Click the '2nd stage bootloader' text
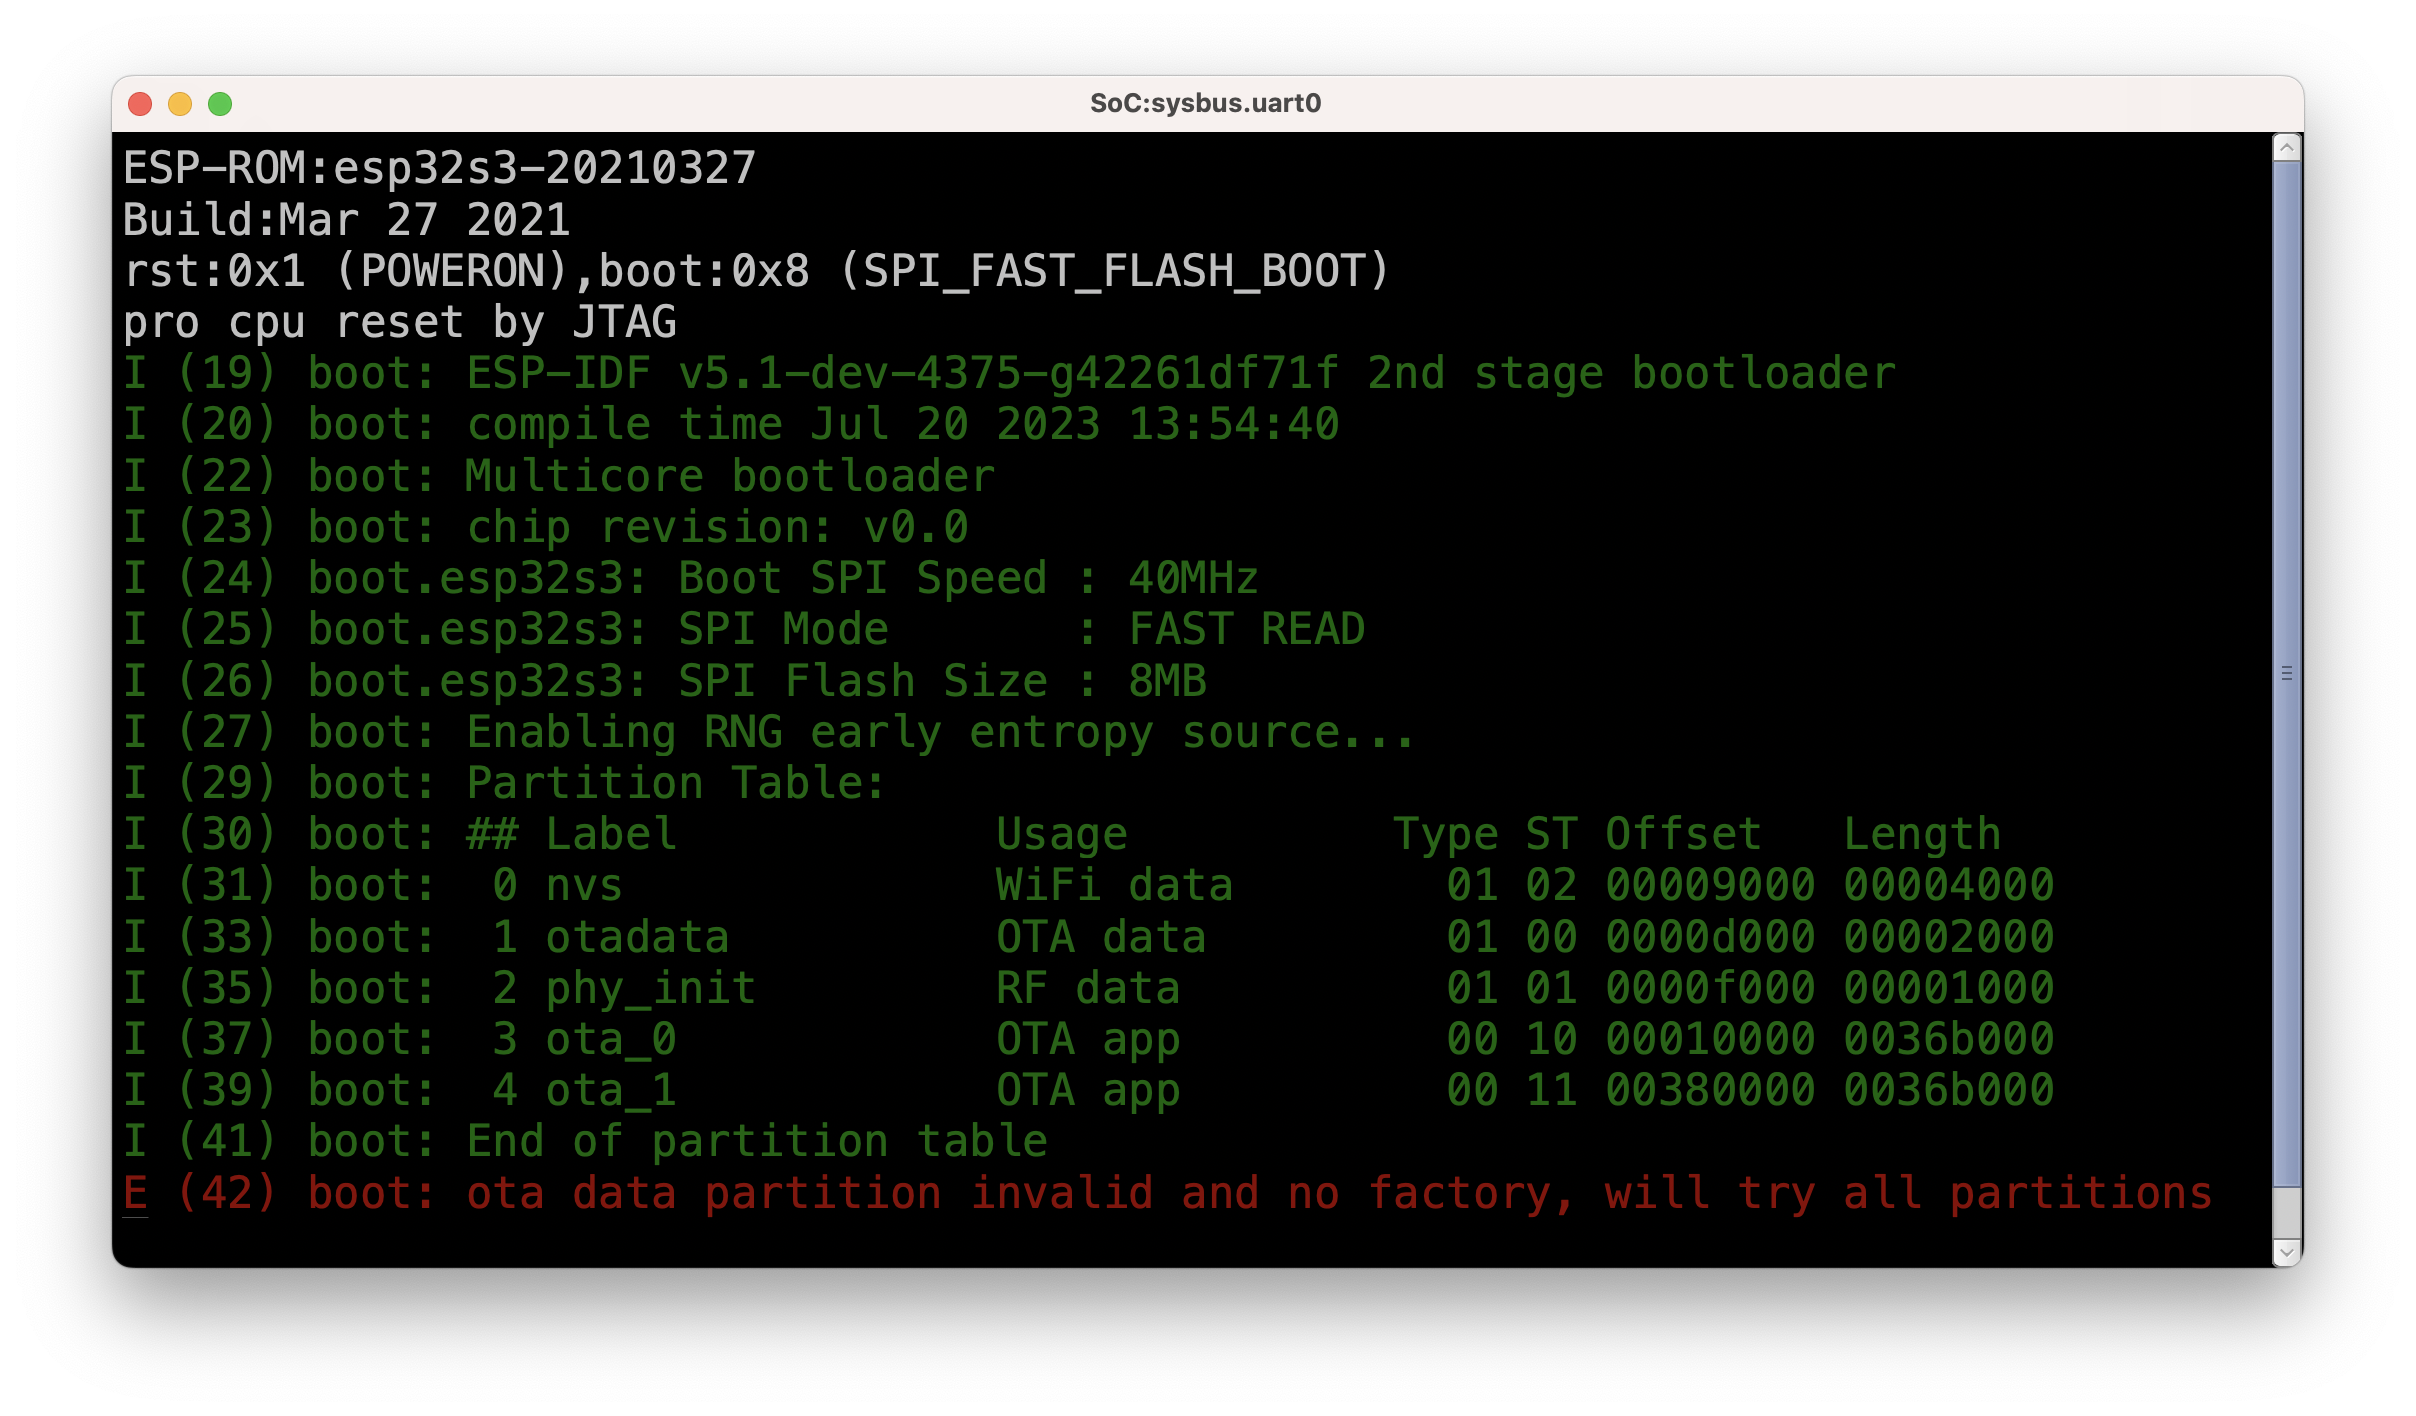Screen dimensions: 2416x1416 1630,374
